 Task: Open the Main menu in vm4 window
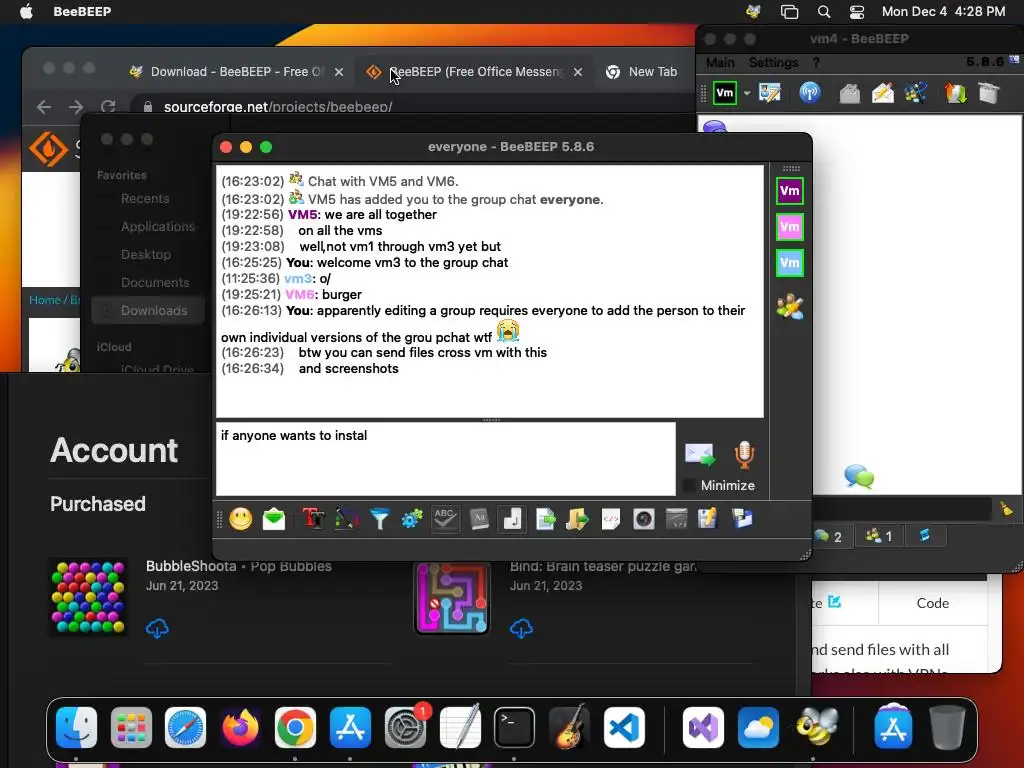click(720, 63)
